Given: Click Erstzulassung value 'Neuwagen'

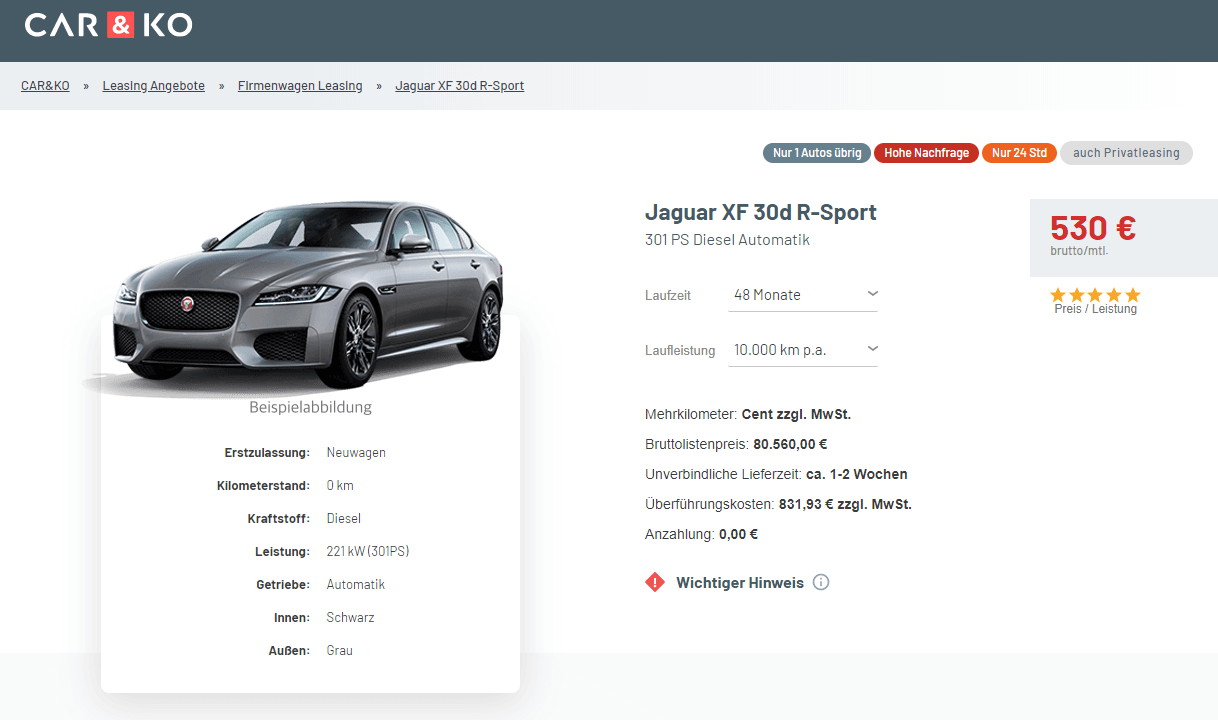Looking at the screenshot, I should [x=356, y=453].
